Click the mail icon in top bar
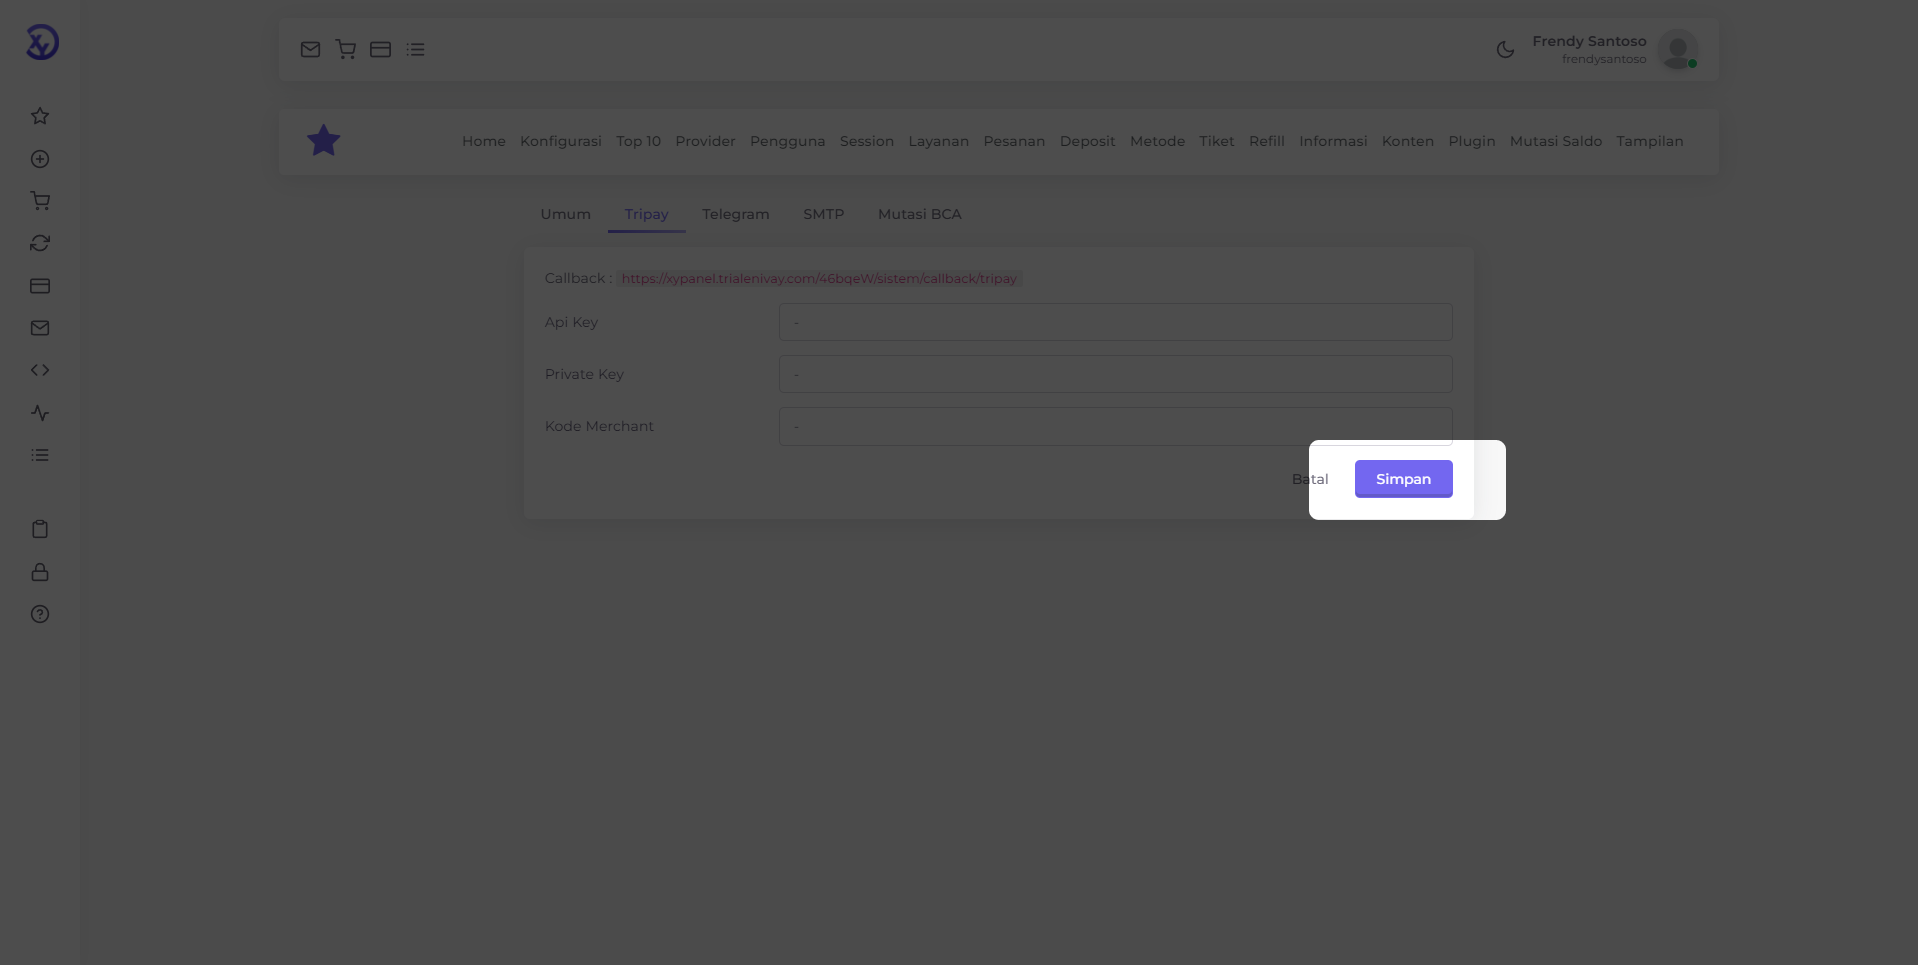This screenshot has height=965, width=1918. (x=310, y=49)
